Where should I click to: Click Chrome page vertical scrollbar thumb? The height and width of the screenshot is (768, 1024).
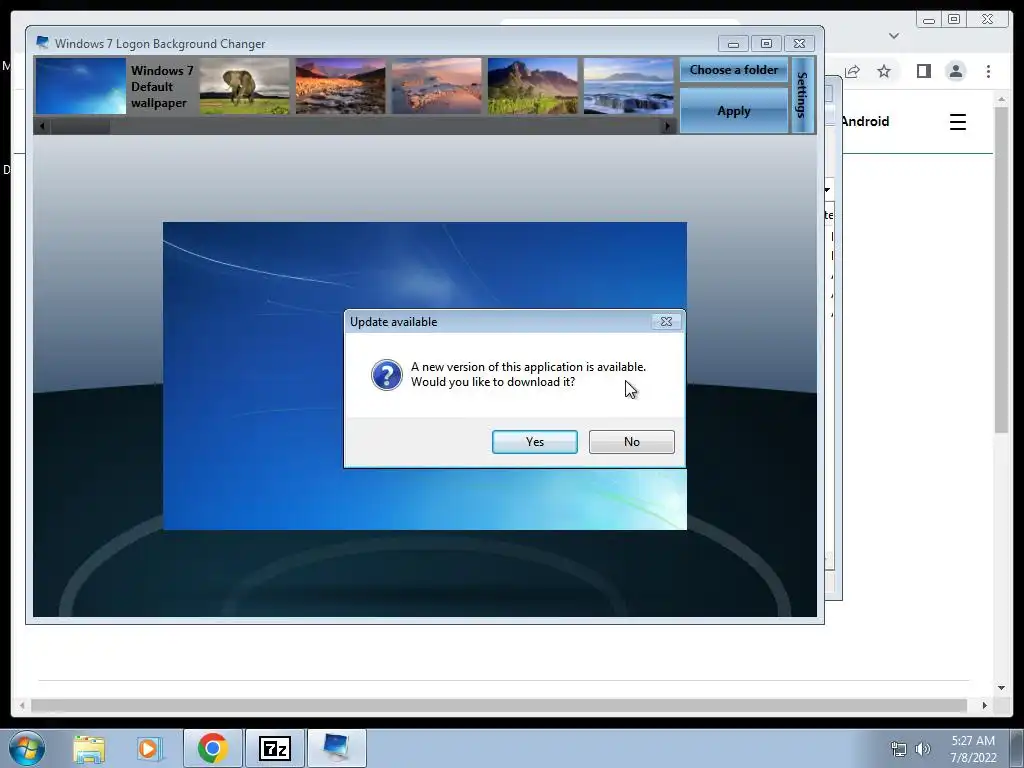point(1002,268)
